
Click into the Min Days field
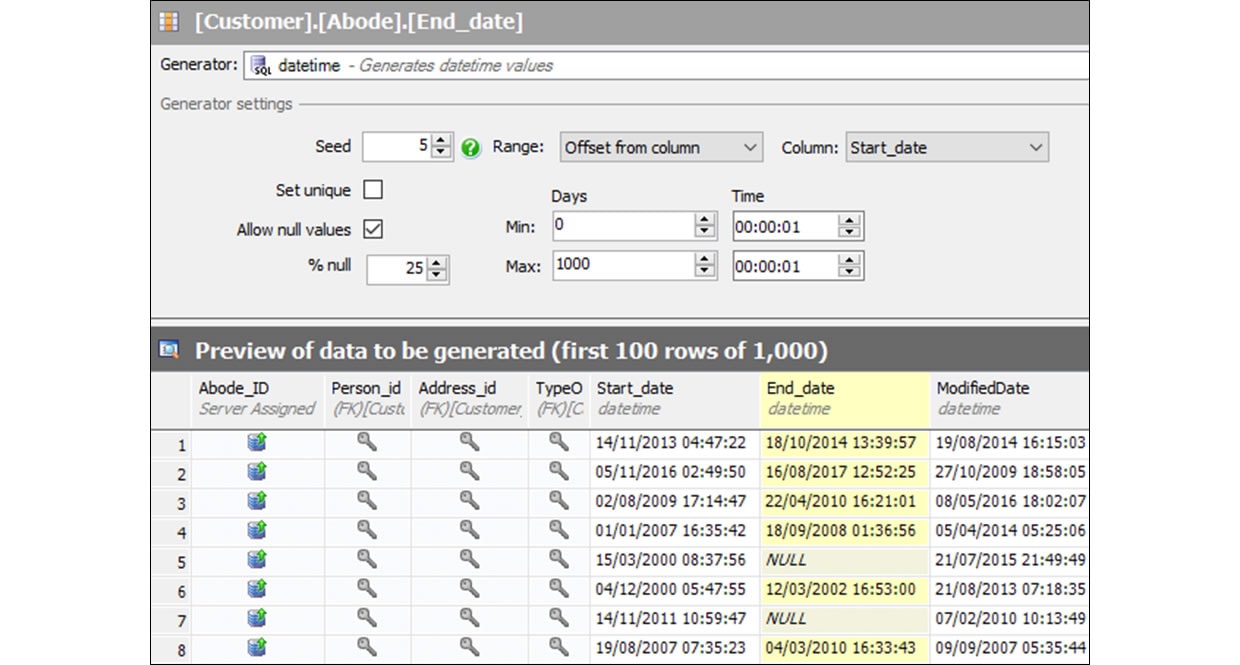tap(623, 226)
